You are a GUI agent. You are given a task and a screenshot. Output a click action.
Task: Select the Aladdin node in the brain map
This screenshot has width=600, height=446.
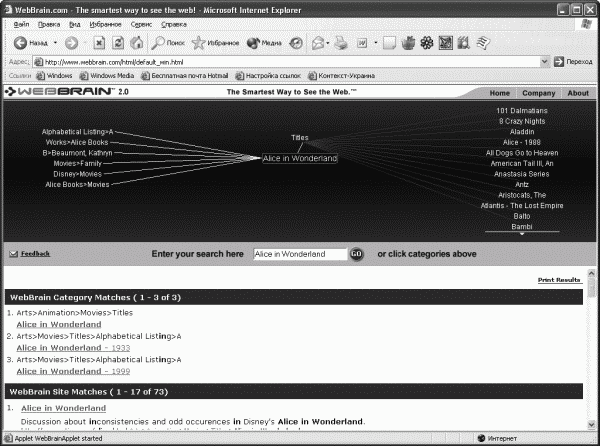click(x=522, y=132)
